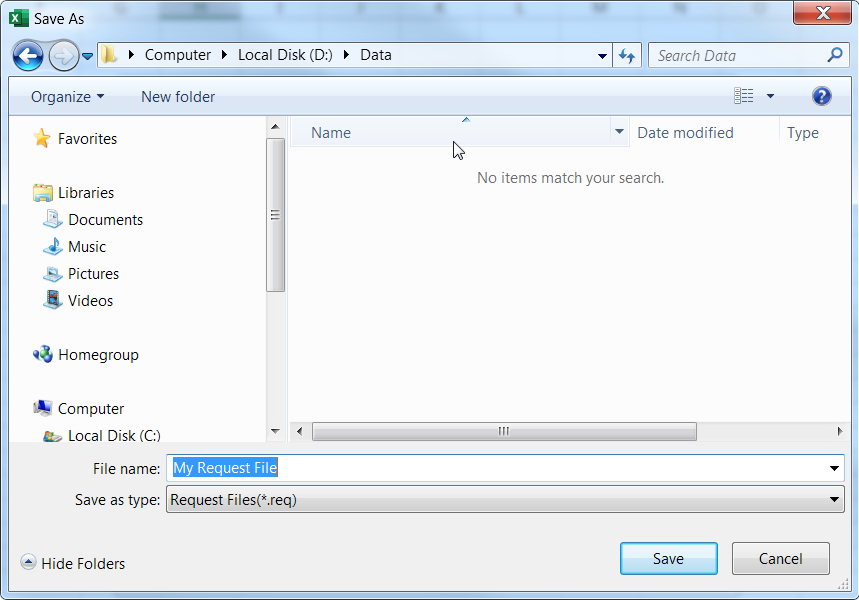
Task: Open the Help question mark icon
Action: pos(821,96)
